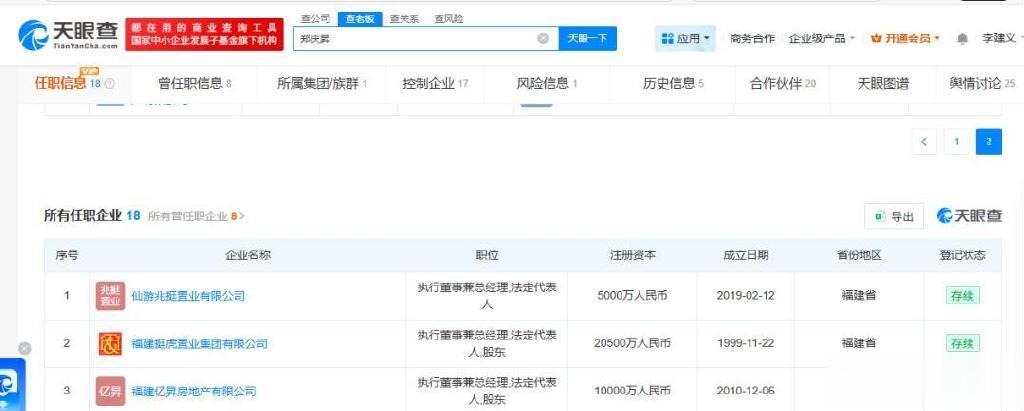This screenshot has width=1024, height=411.
Task: Click the 10000万人民币 registered capital cell
Action: tap(632, 391)
